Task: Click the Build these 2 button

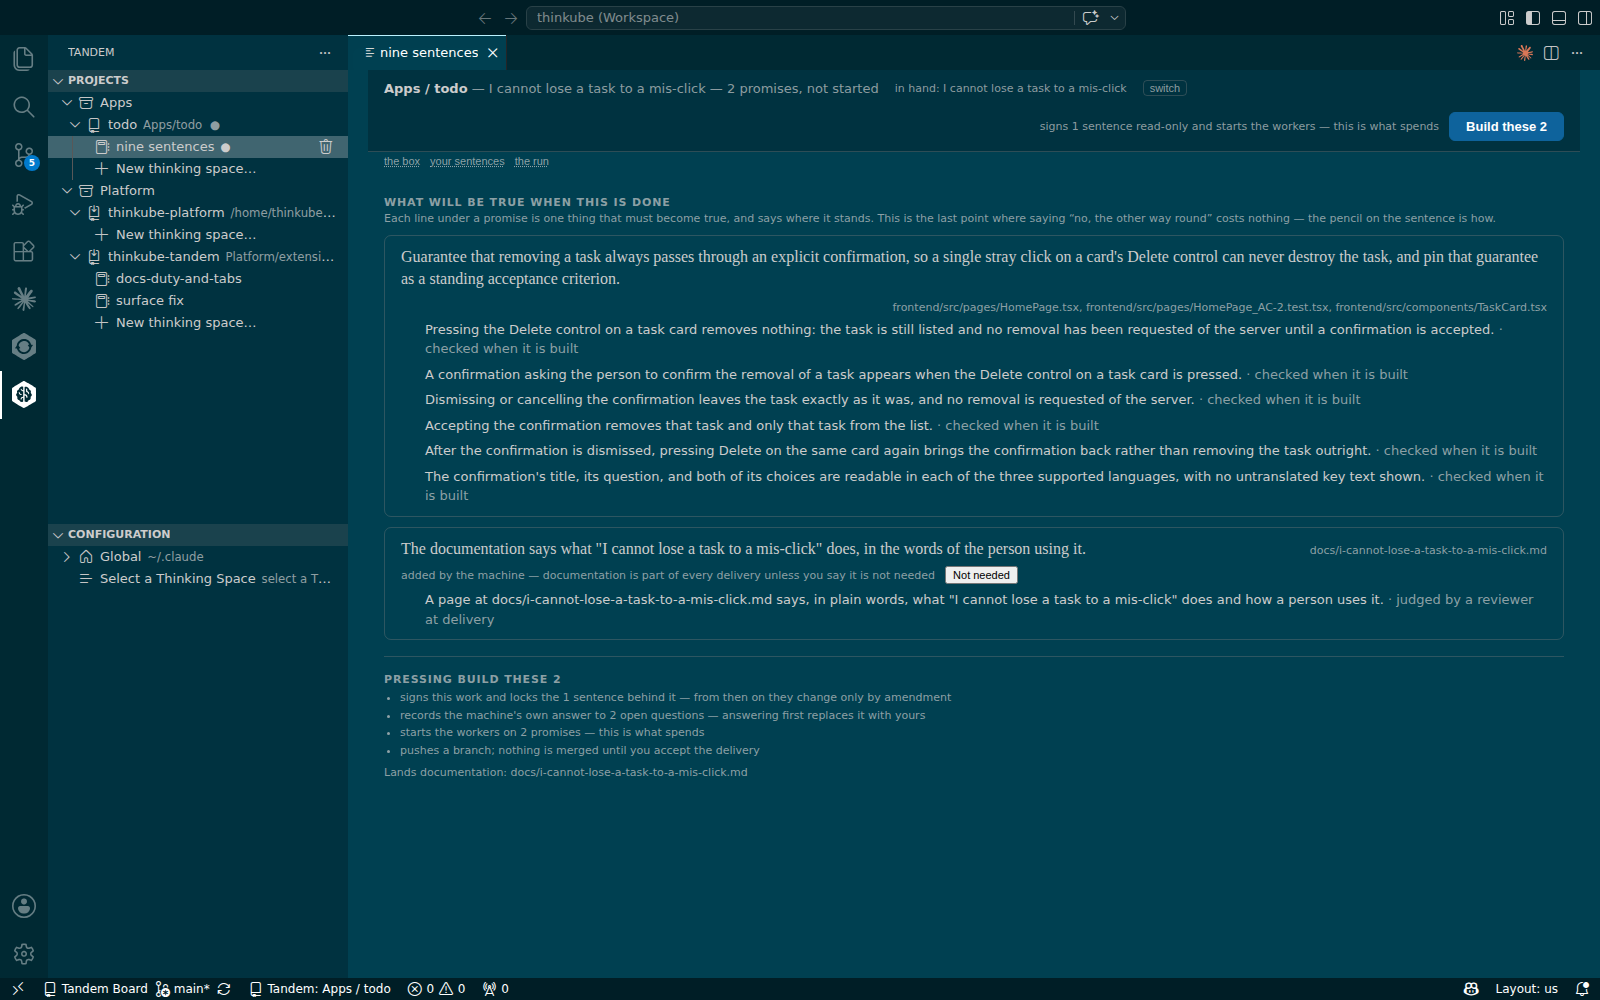Action: pyautogui.click(x=1506, y=127)
